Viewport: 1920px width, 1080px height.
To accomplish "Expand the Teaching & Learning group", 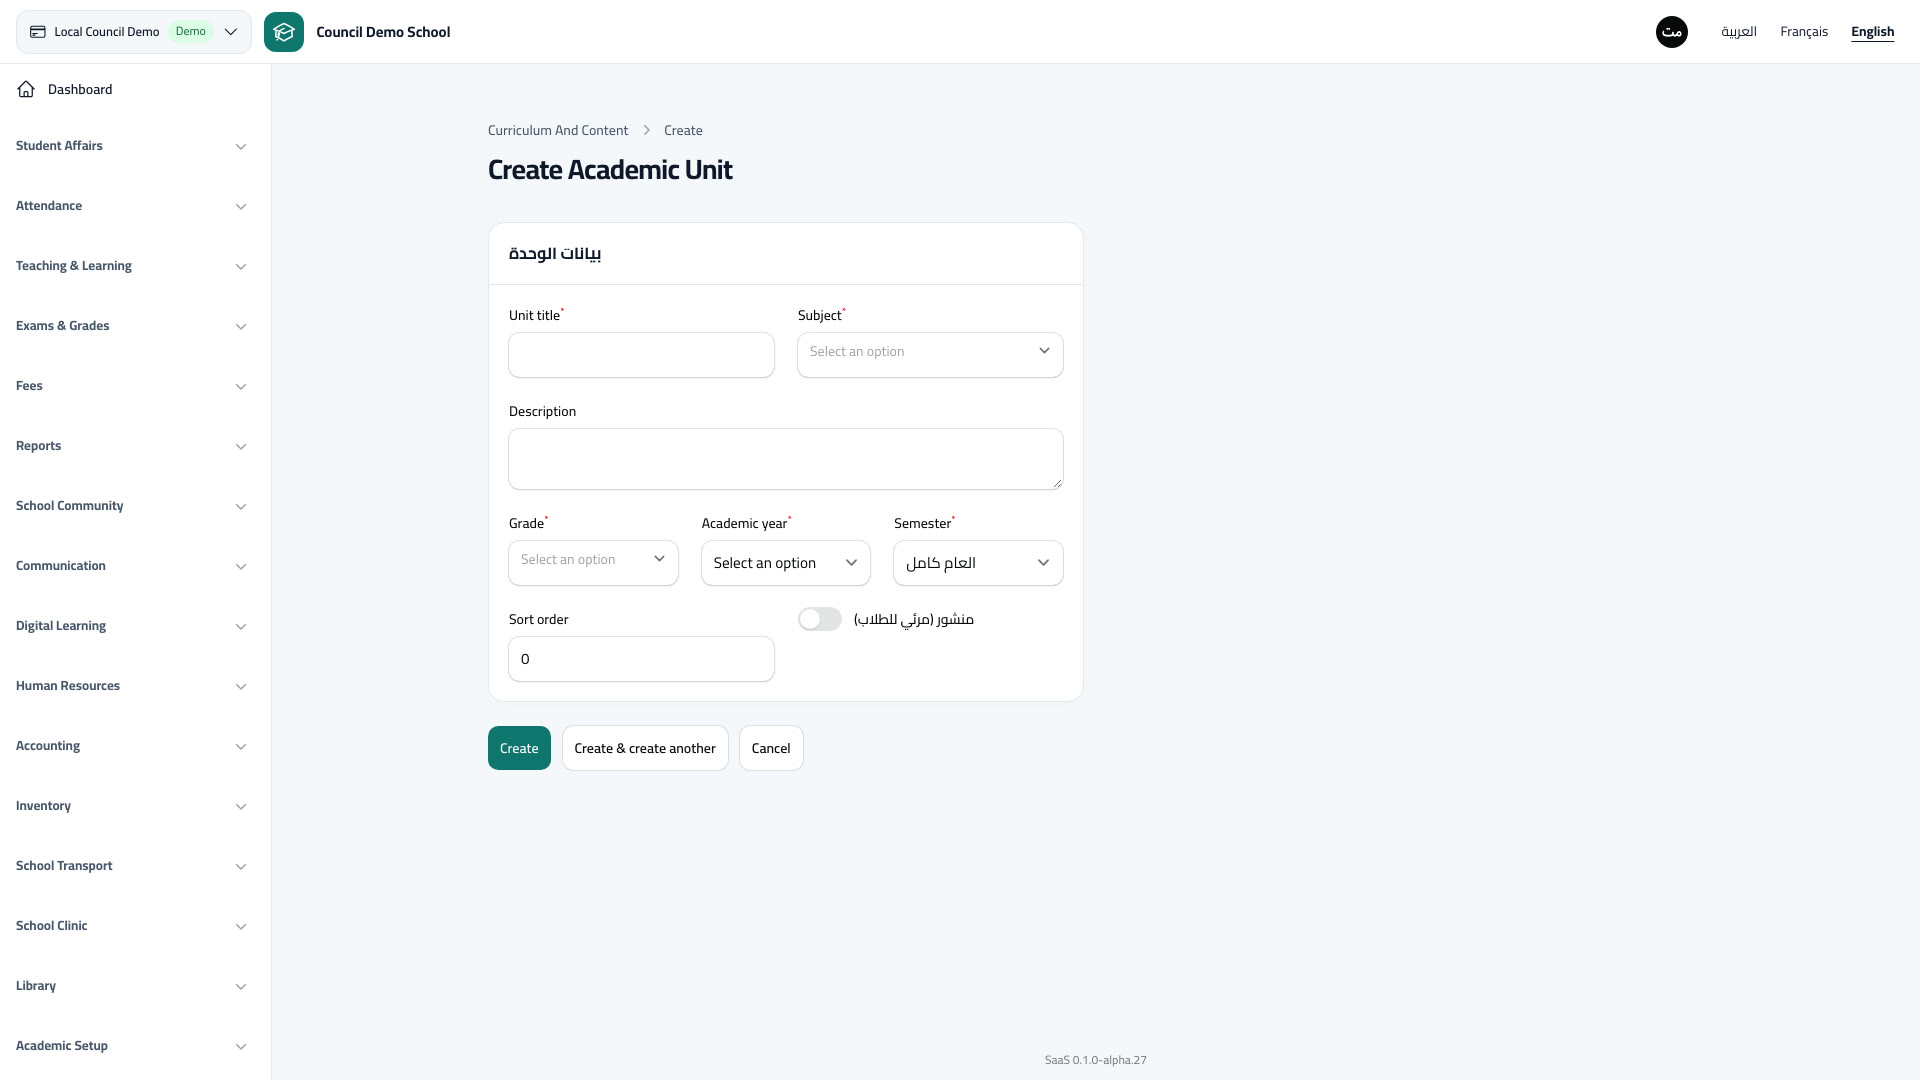I will pyautogui.click(x=131, y=266).
